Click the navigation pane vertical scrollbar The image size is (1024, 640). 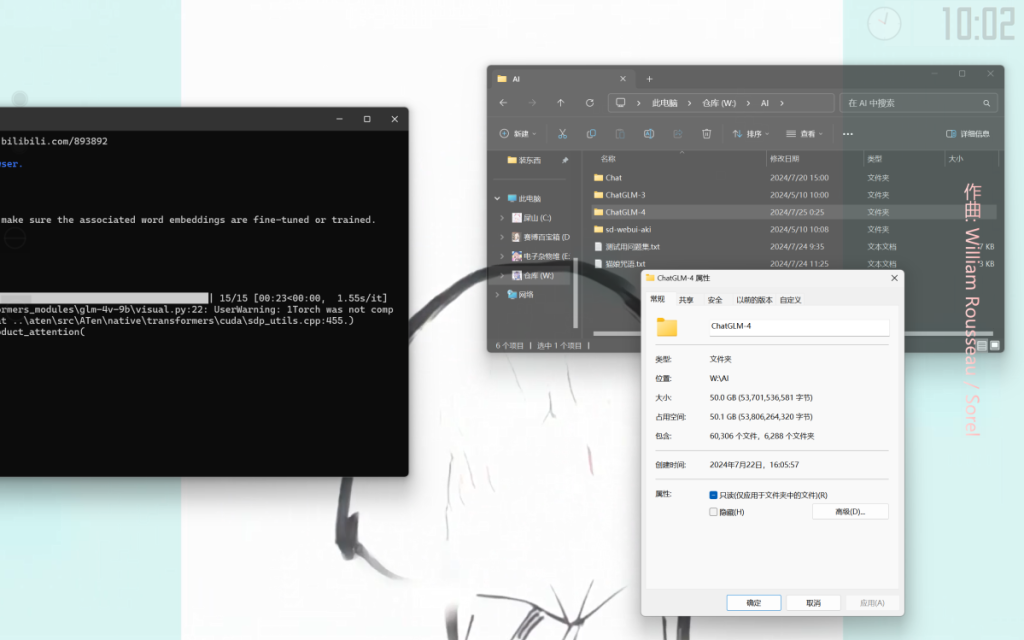coord(575,290)
